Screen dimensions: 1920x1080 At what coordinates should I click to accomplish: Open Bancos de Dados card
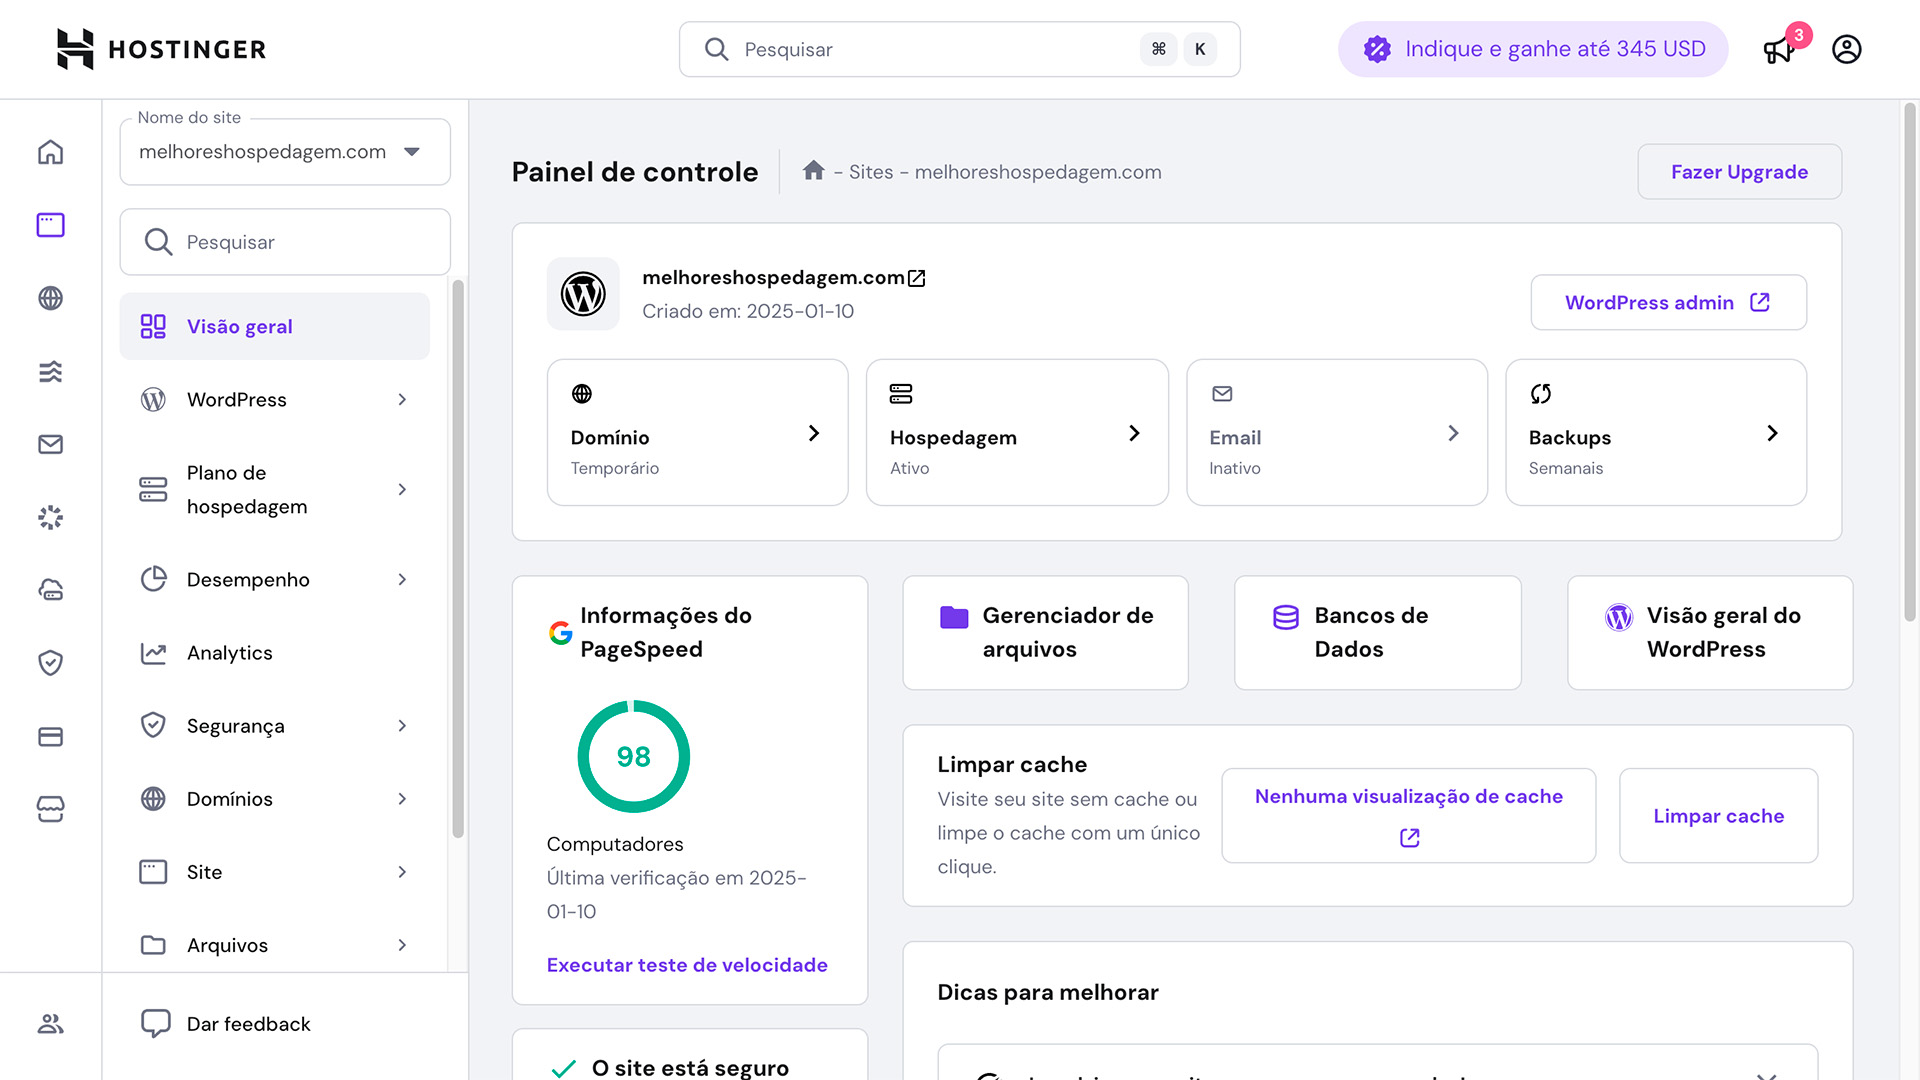click(x=1378, y=633)
